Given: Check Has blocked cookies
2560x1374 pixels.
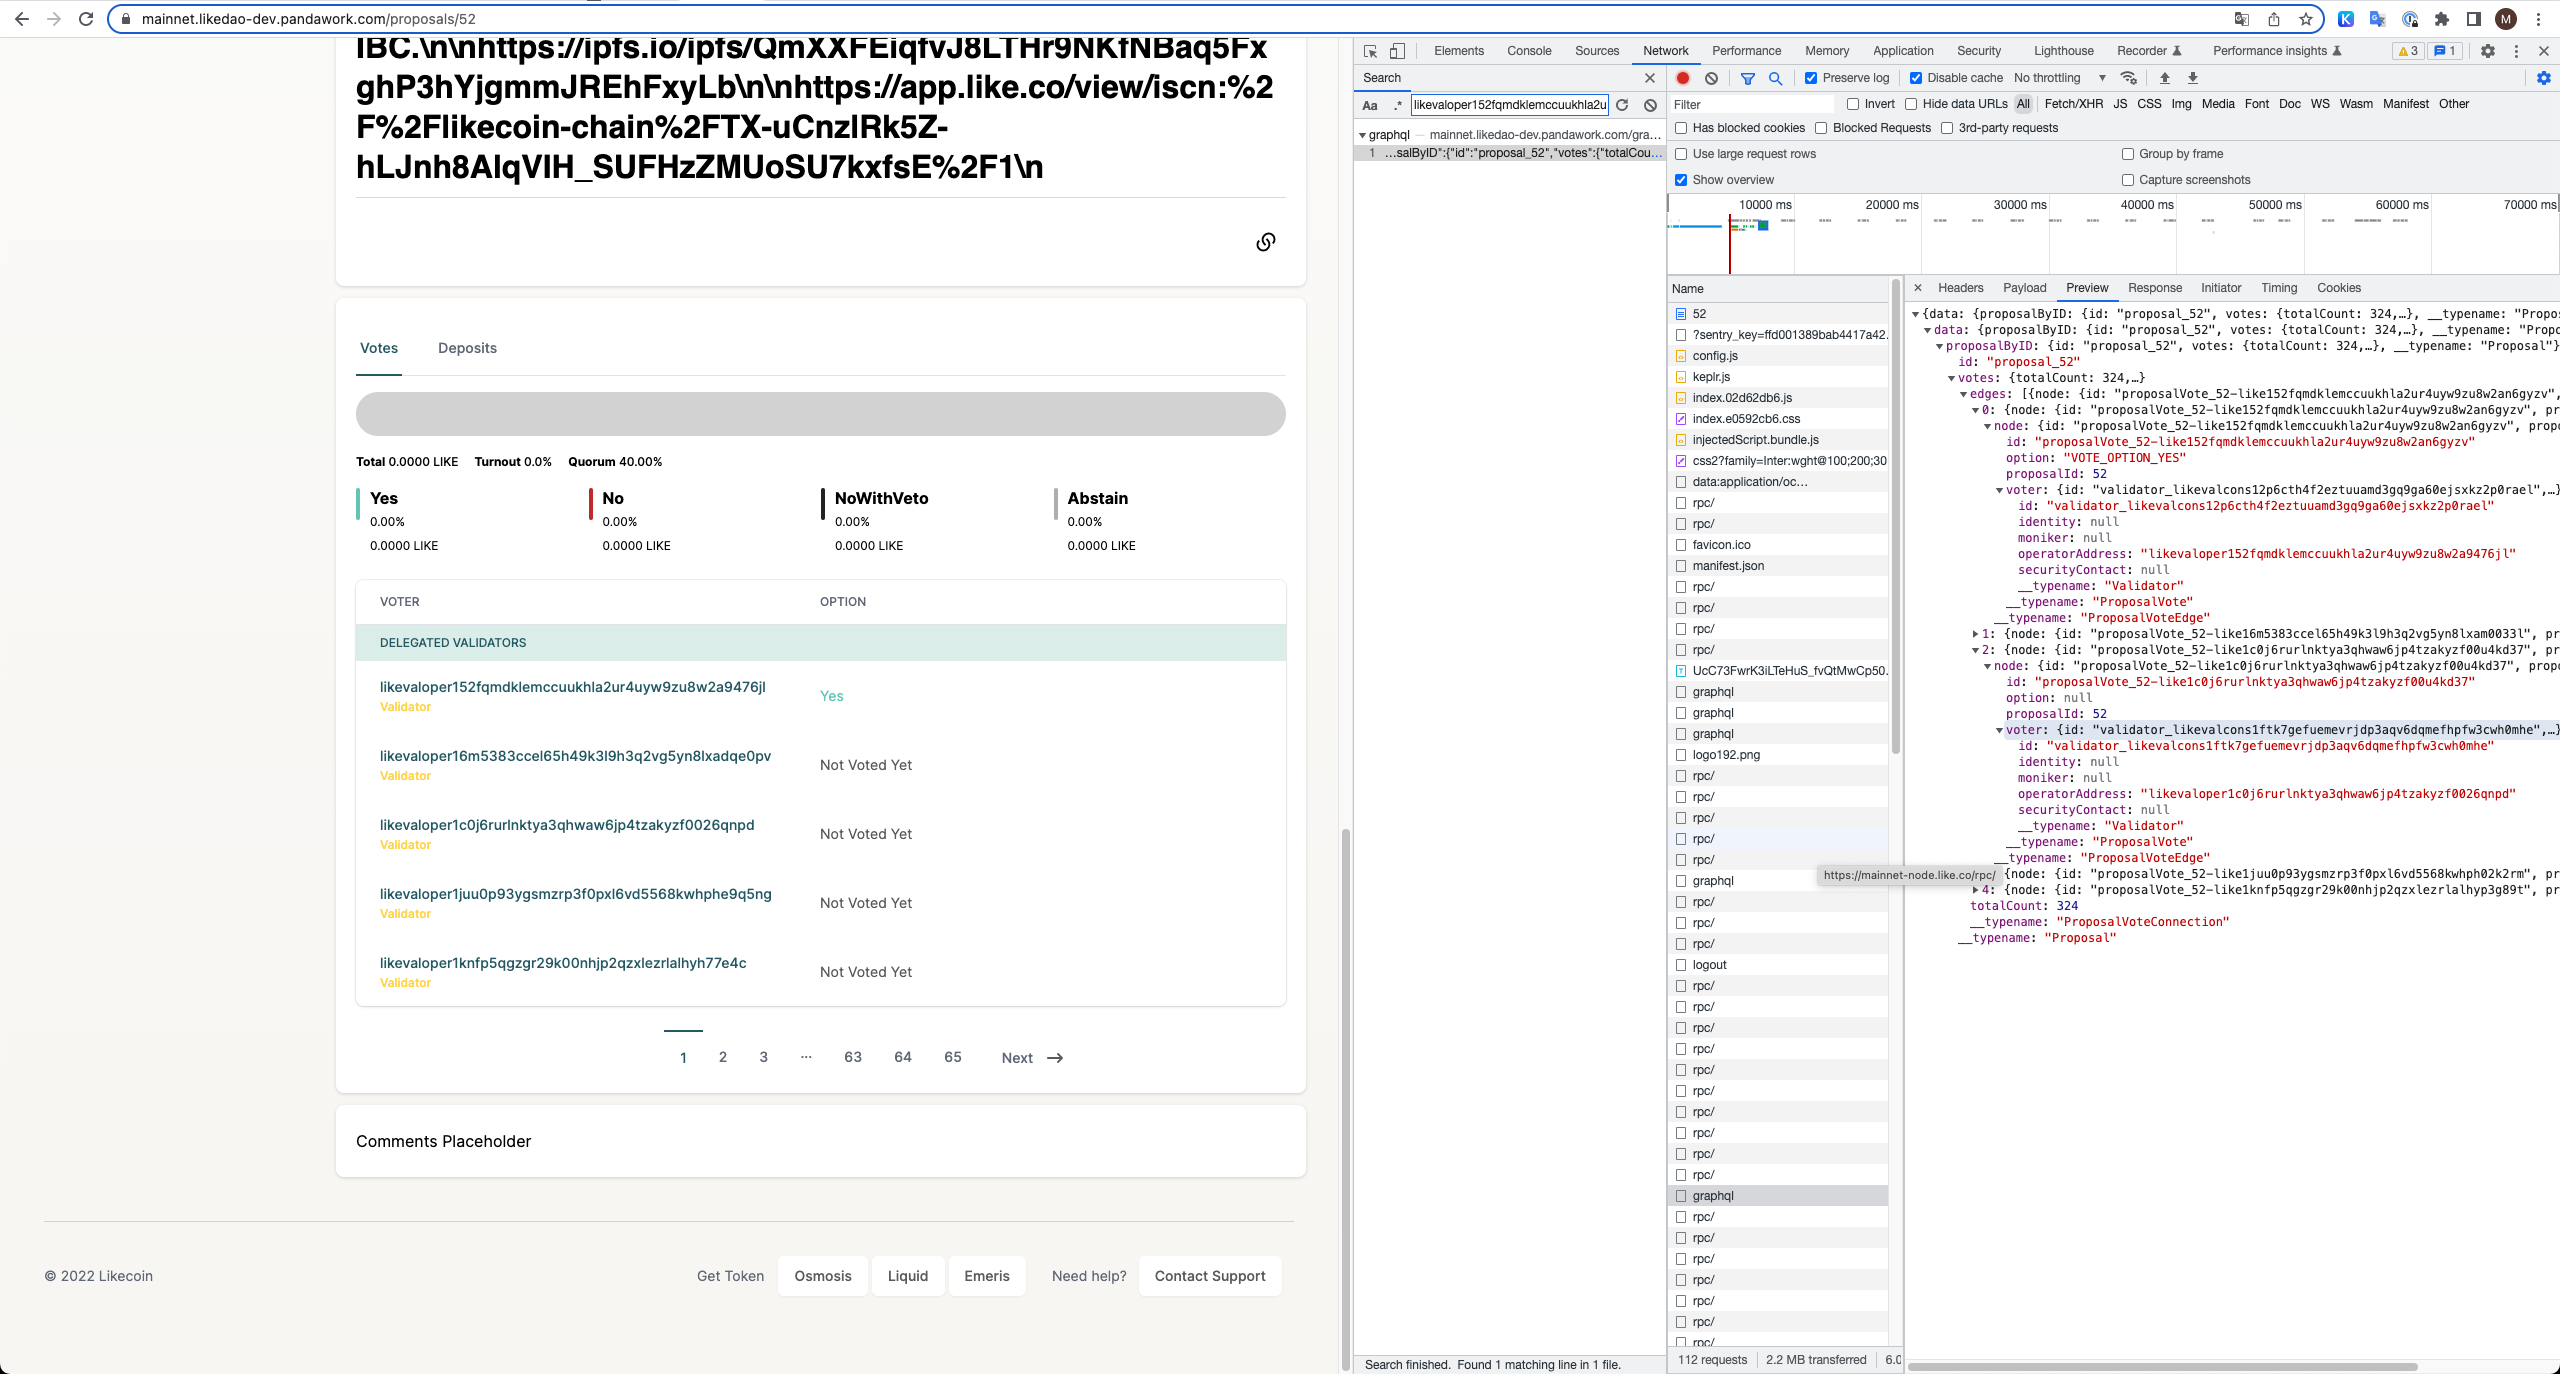Looking at the screenshot, I should point(1681,128).
